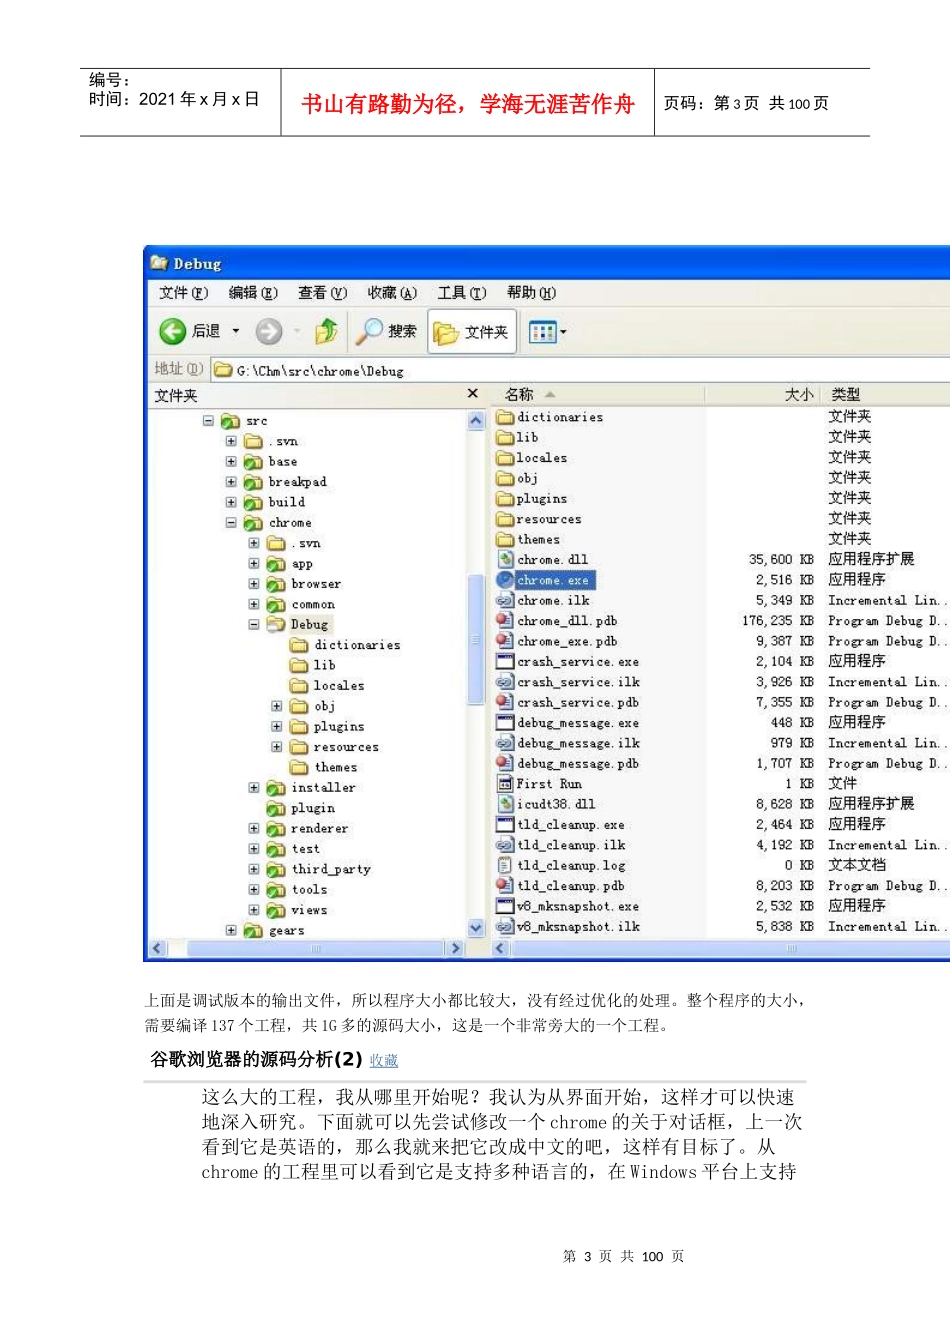The height and width of the screenshot is (1344, 950).
Task: Open the 帮助(H) menu
Action: pyautogui.click(x=531, y=293)
